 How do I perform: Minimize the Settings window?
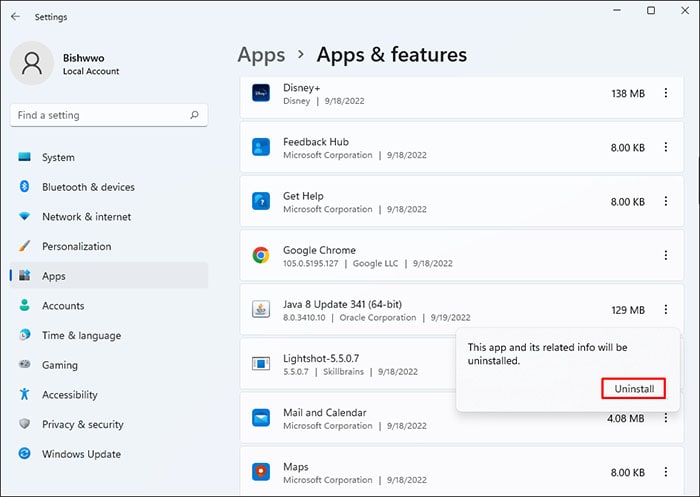tap(617, 10)
